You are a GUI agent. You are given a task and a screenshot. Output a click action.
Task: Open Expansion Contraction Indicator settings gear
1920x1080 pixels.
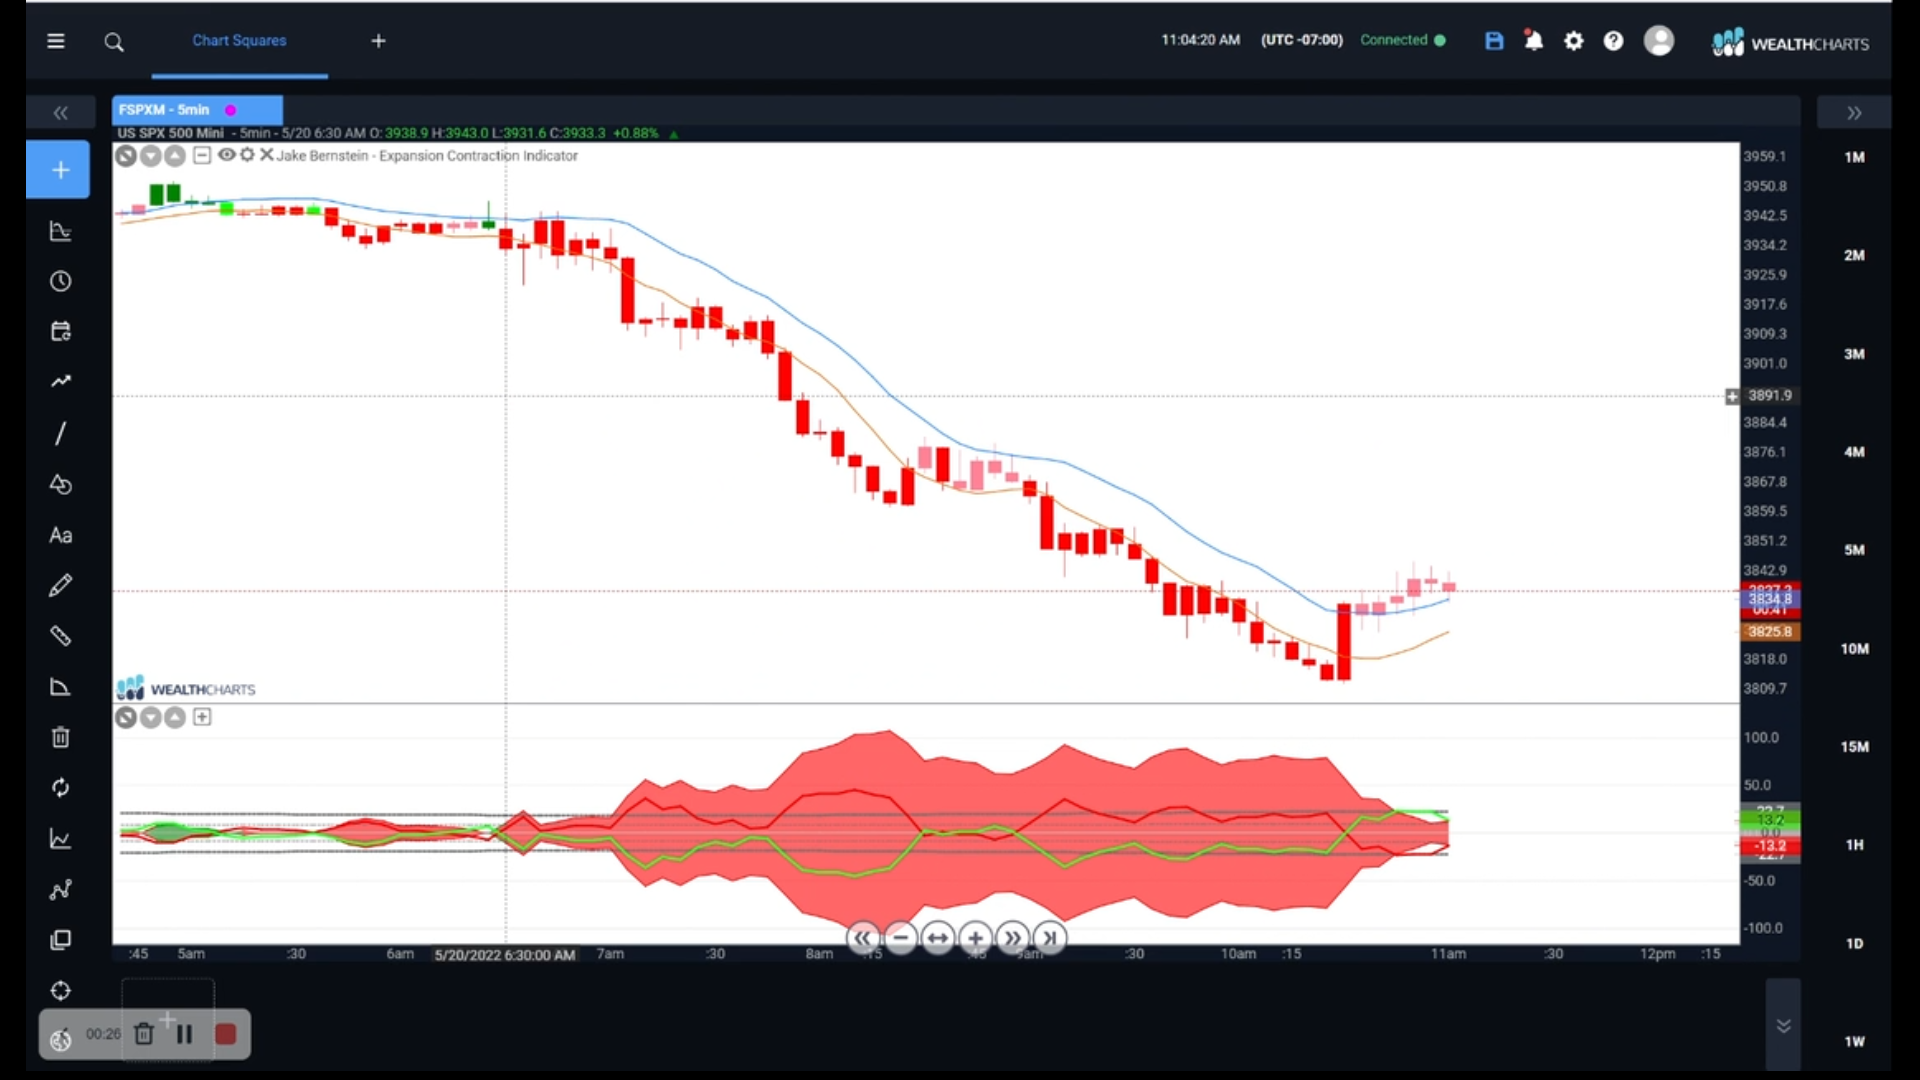click(247, 155)
